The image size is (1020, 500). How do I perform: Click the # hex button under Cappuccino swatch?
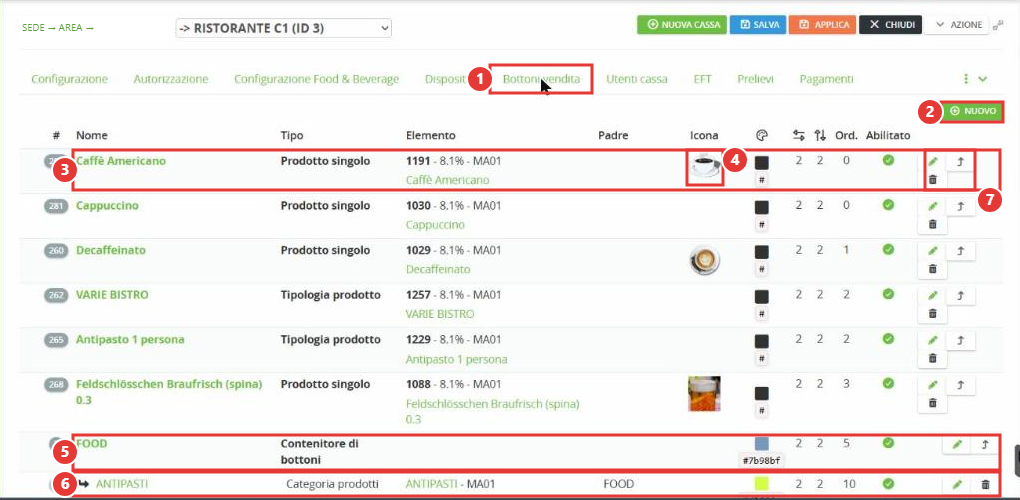point(762,224)
